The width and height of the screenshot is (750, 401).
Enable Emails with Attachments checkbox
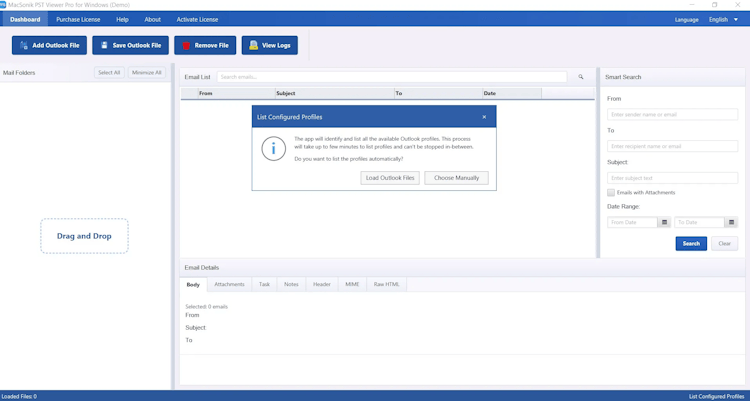click(611, 192)
